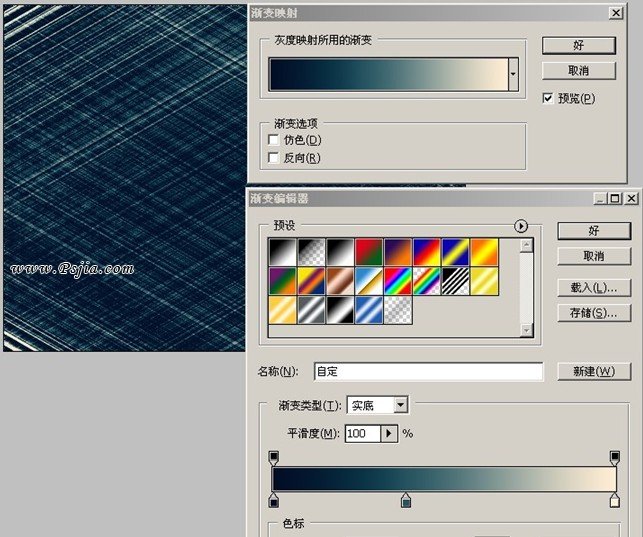Screen dimensions: 643x537
Task: Pick the blue-red-yellow gradient preset
Action: (x=426, y=252)
